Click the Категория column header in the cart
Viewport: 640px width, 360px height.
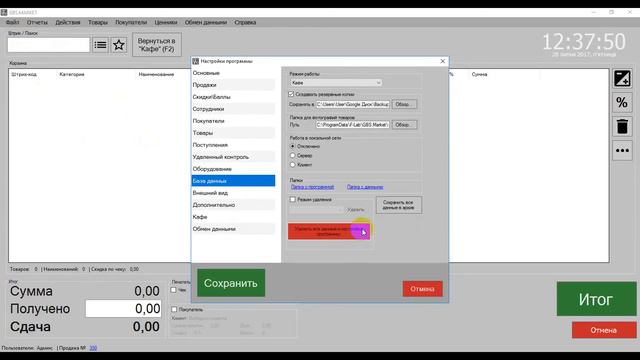click(x=72, y=74)
